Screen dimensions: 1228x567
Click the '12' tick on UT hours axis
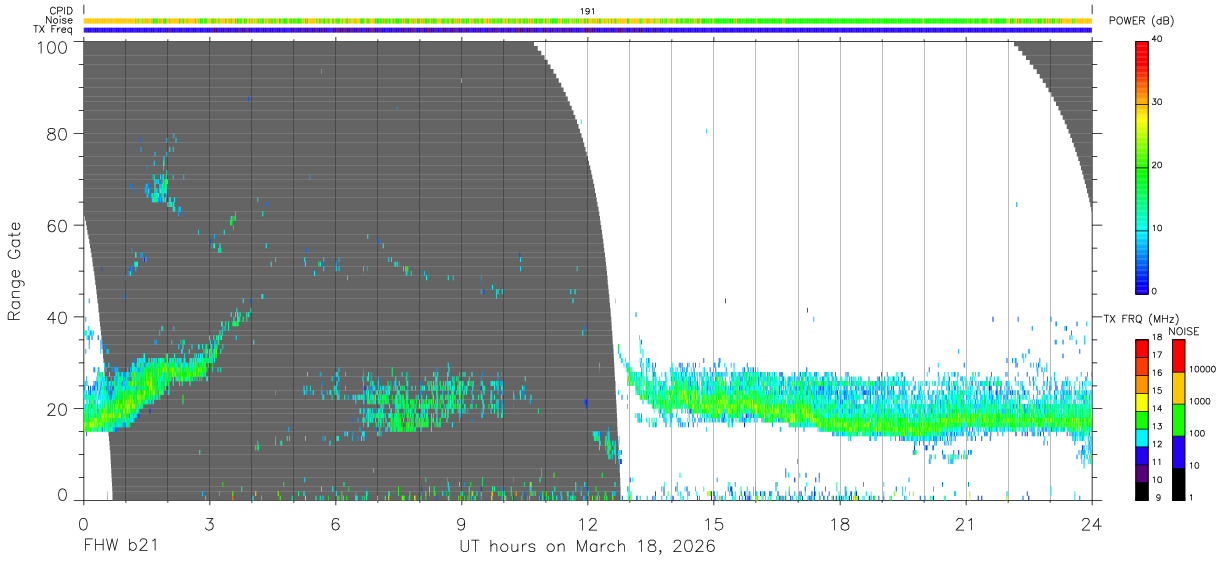coord(588,524)
